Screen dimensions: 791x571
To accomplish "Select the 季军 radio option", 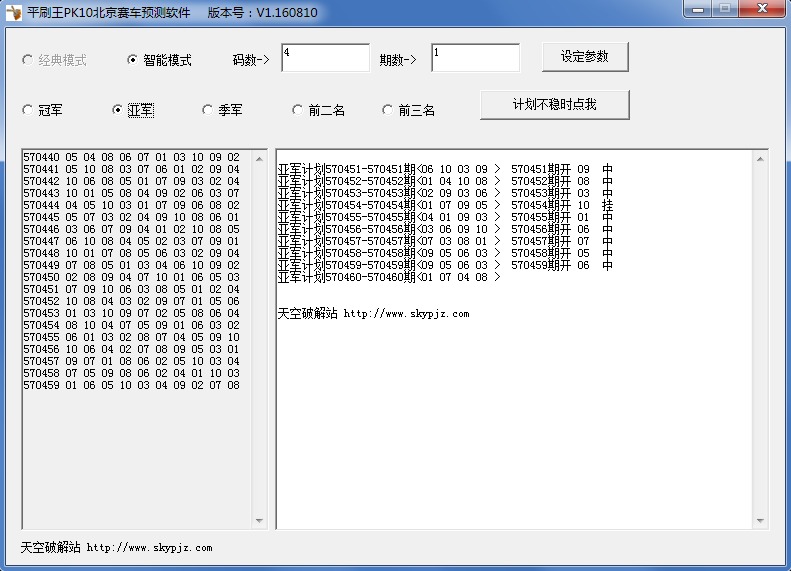I will click(207, 110).
